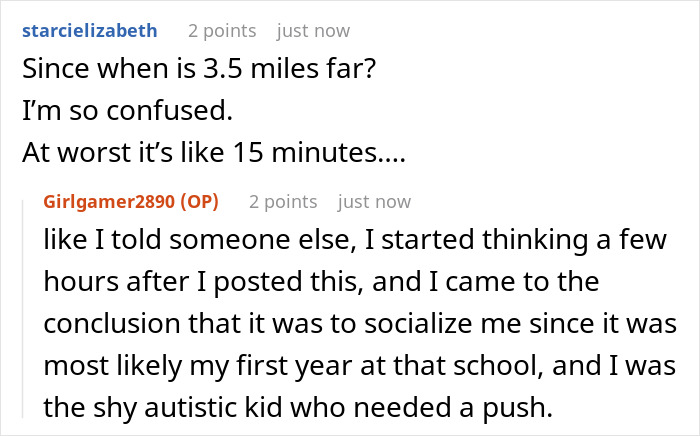
Task: Click the text 'I'm so confused.'
Action: (x=128, y=110)
